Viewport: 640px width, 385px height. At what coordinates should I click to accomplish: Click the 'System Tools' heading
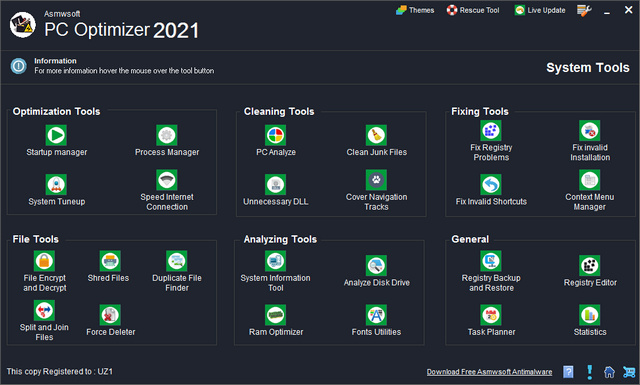(x=587, y=67)
